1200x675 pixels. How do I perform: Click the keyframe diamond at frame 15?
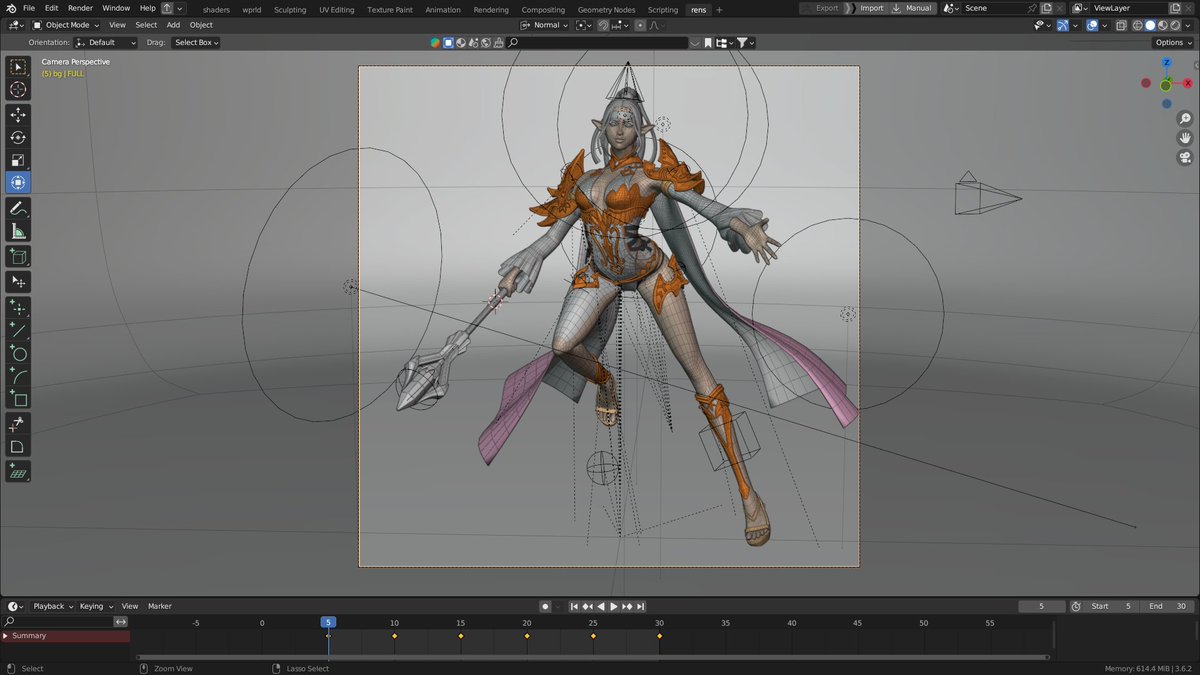(x=461, y=636)
